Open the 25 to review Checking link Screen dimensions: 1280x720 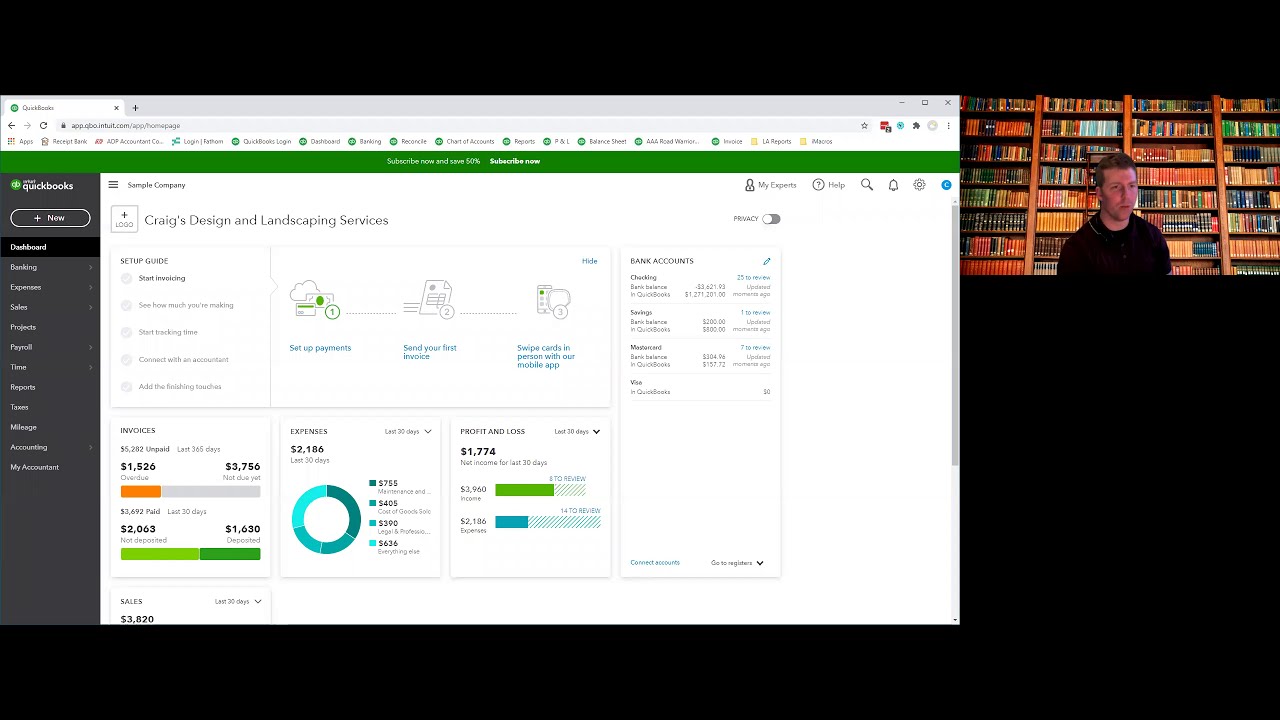(753, 278)
